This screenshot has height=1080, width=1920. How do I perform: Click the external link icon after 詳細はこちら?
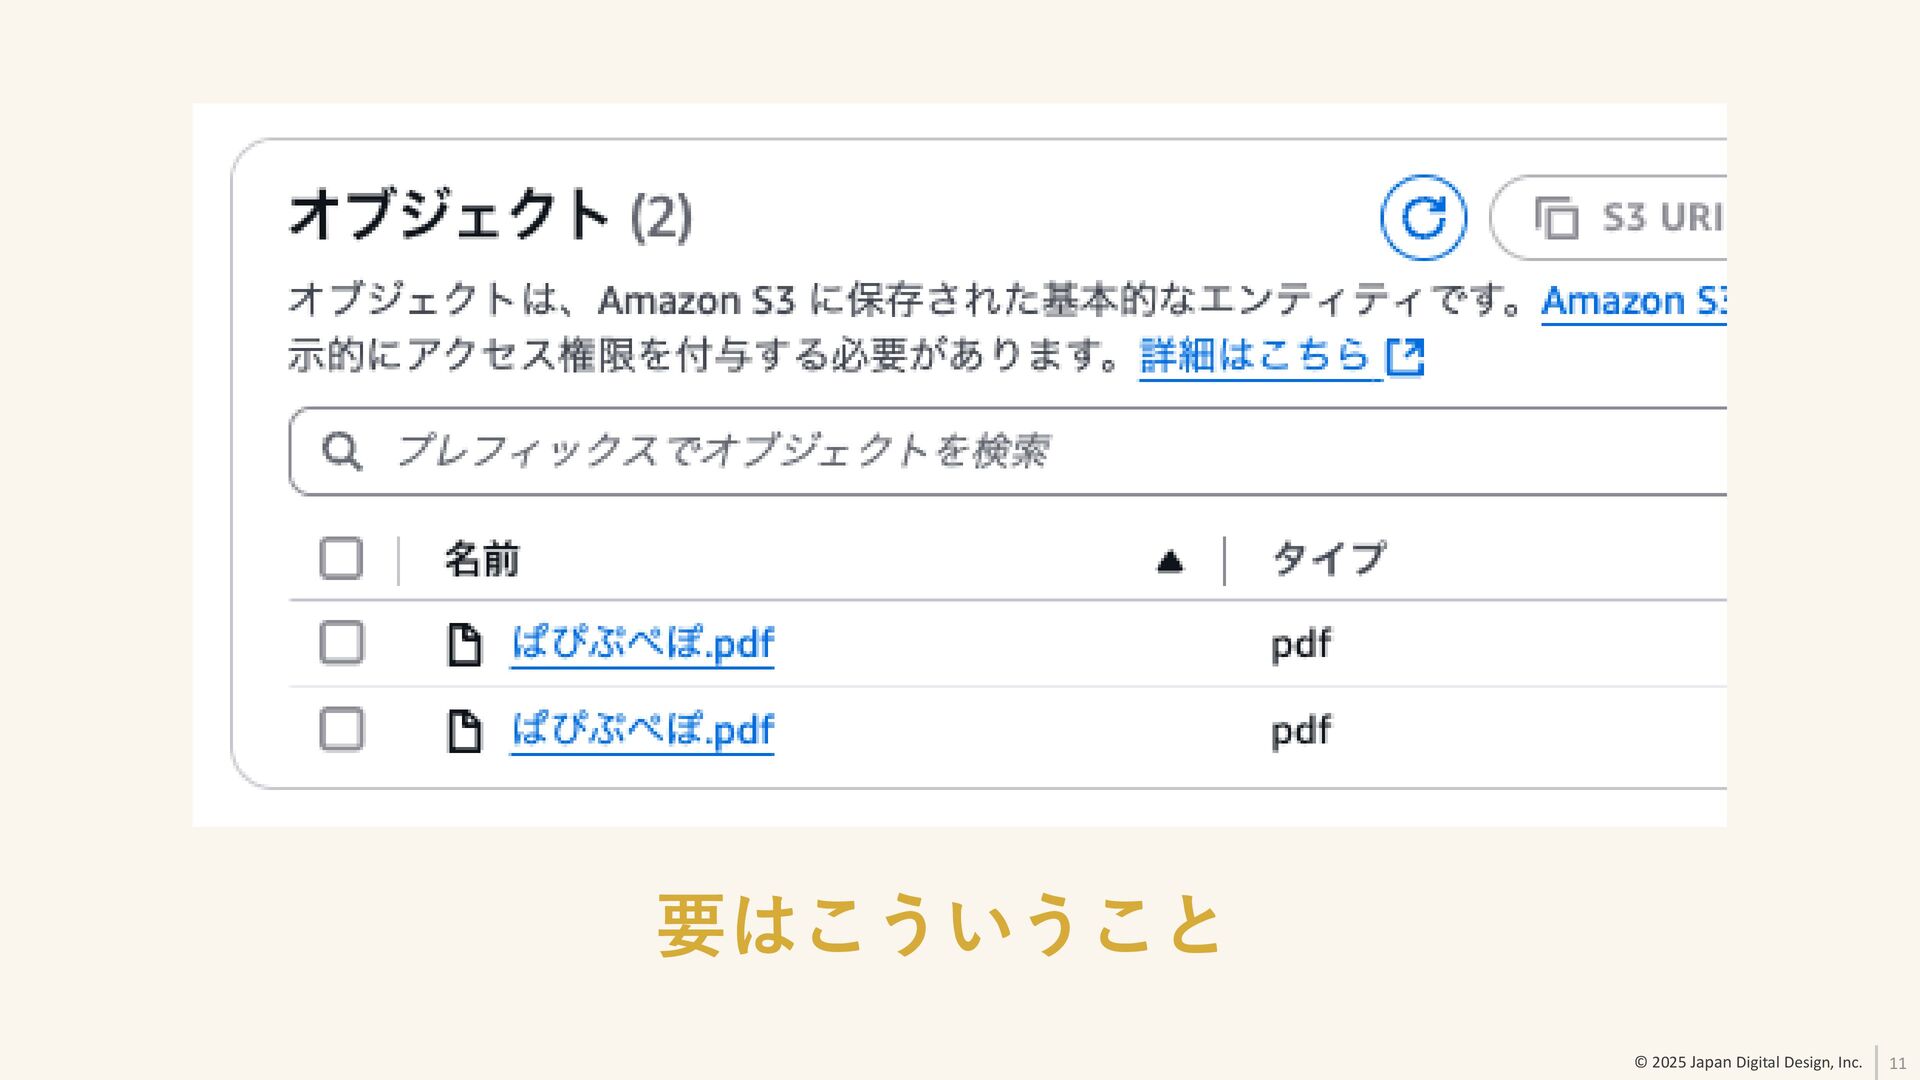point(1405,356)
